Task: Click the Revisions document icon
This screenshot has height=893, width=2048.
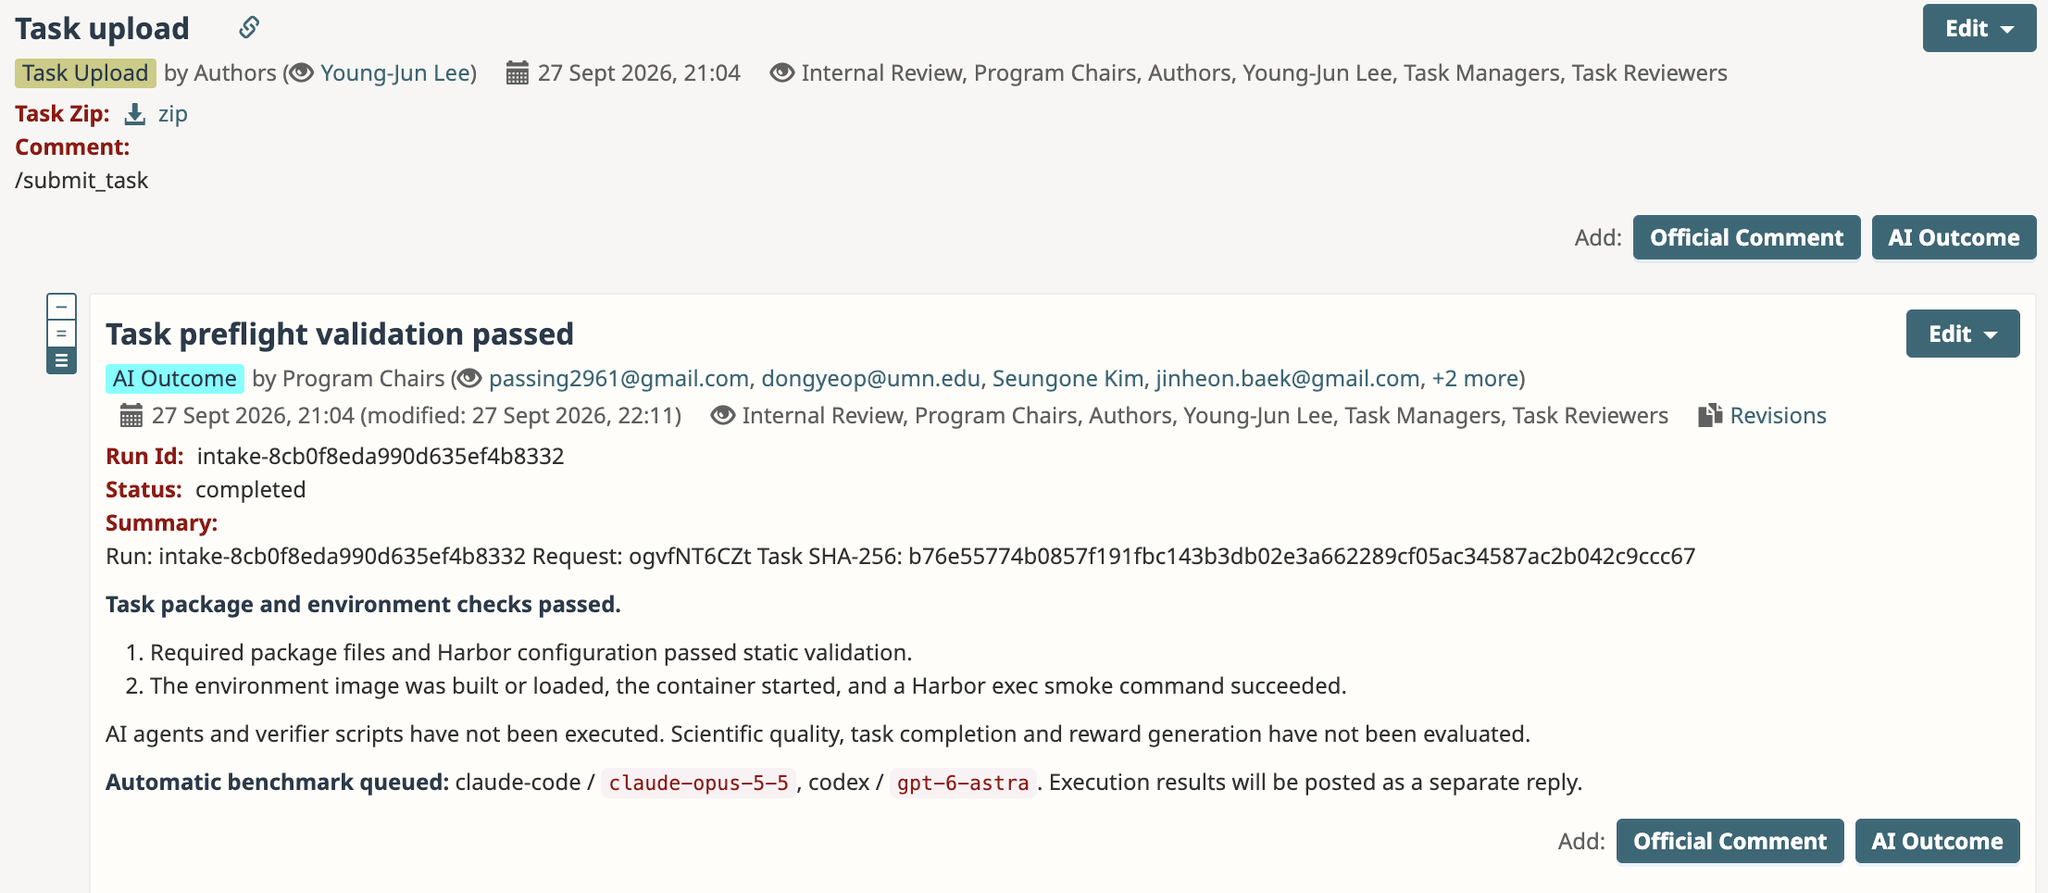Action: (1710, 416)
